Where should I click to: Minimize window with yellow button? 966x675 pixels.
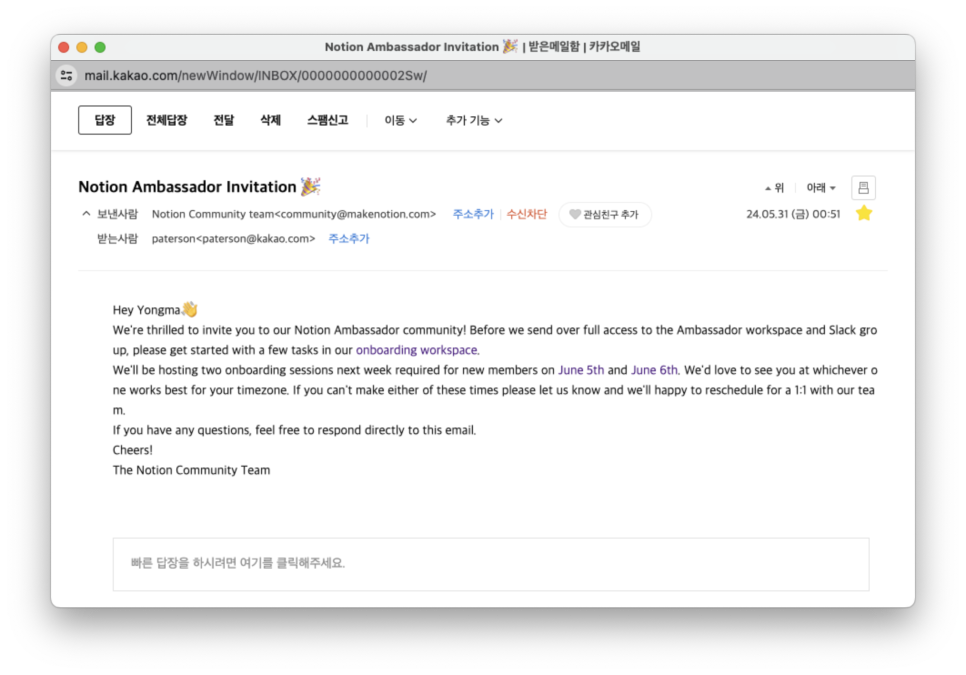[x=82, y=47]
